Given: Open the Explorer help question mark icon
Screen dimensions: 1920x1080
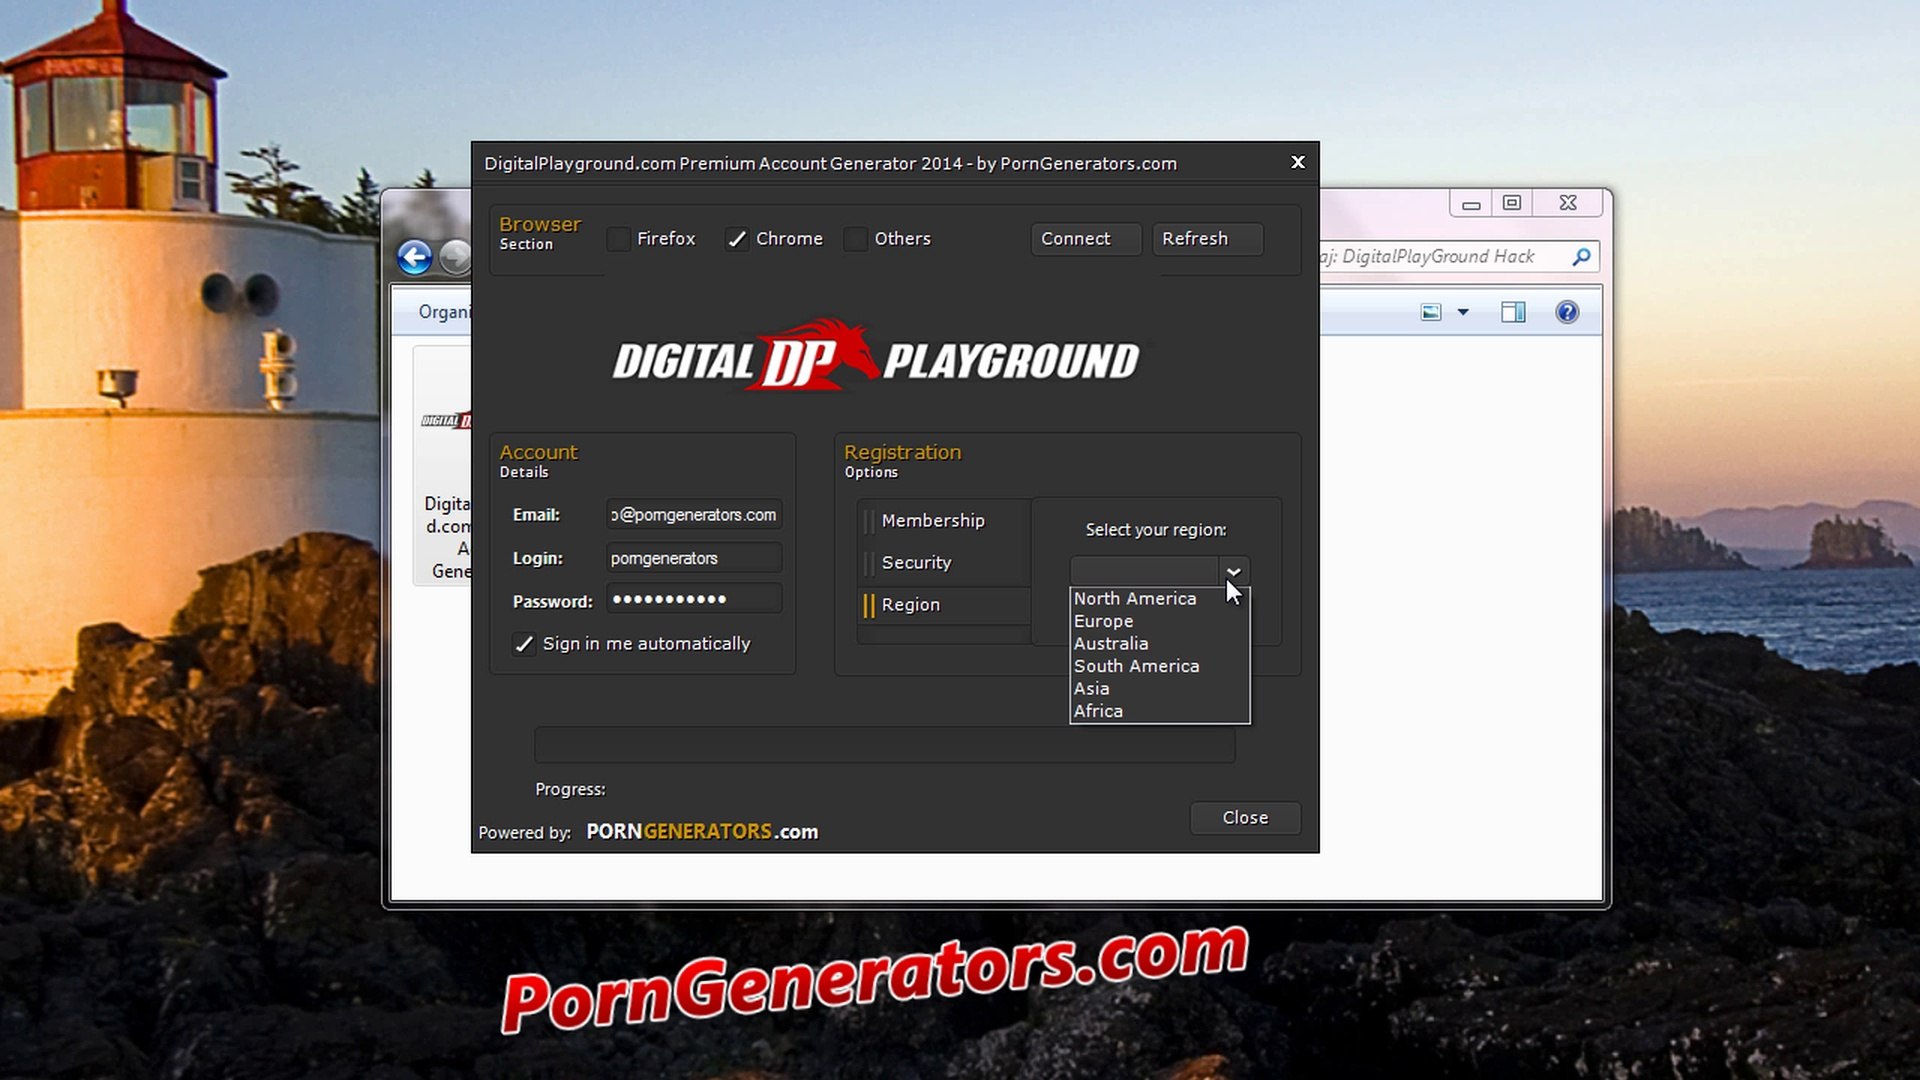Looking at the screenshot, I should pyautogui.click(x=1567, y=312).
